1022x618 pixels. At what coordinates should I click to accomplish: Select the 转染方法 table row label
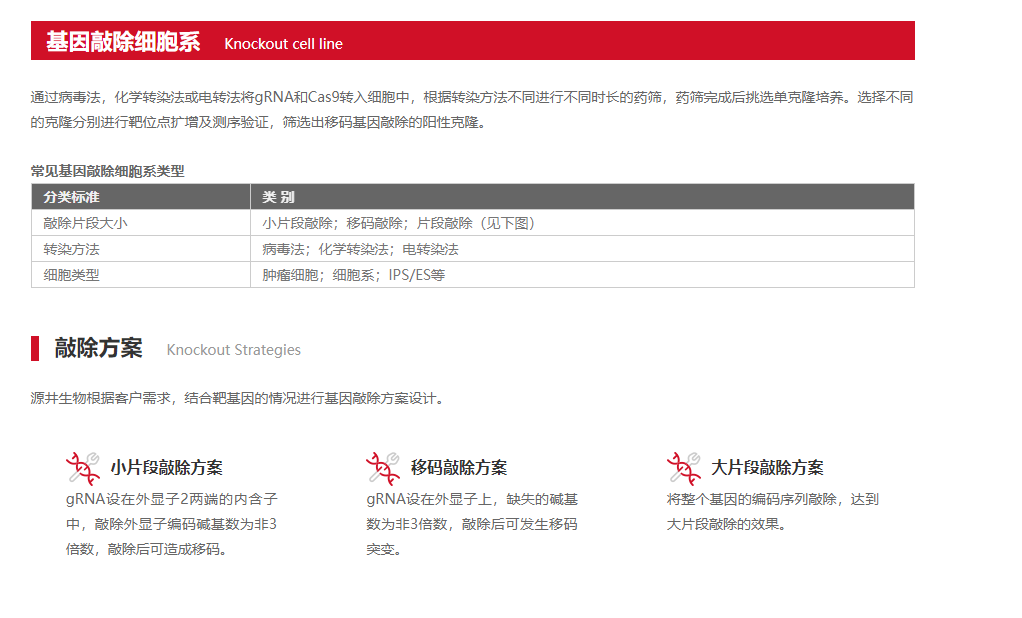[x=71, y=249]
